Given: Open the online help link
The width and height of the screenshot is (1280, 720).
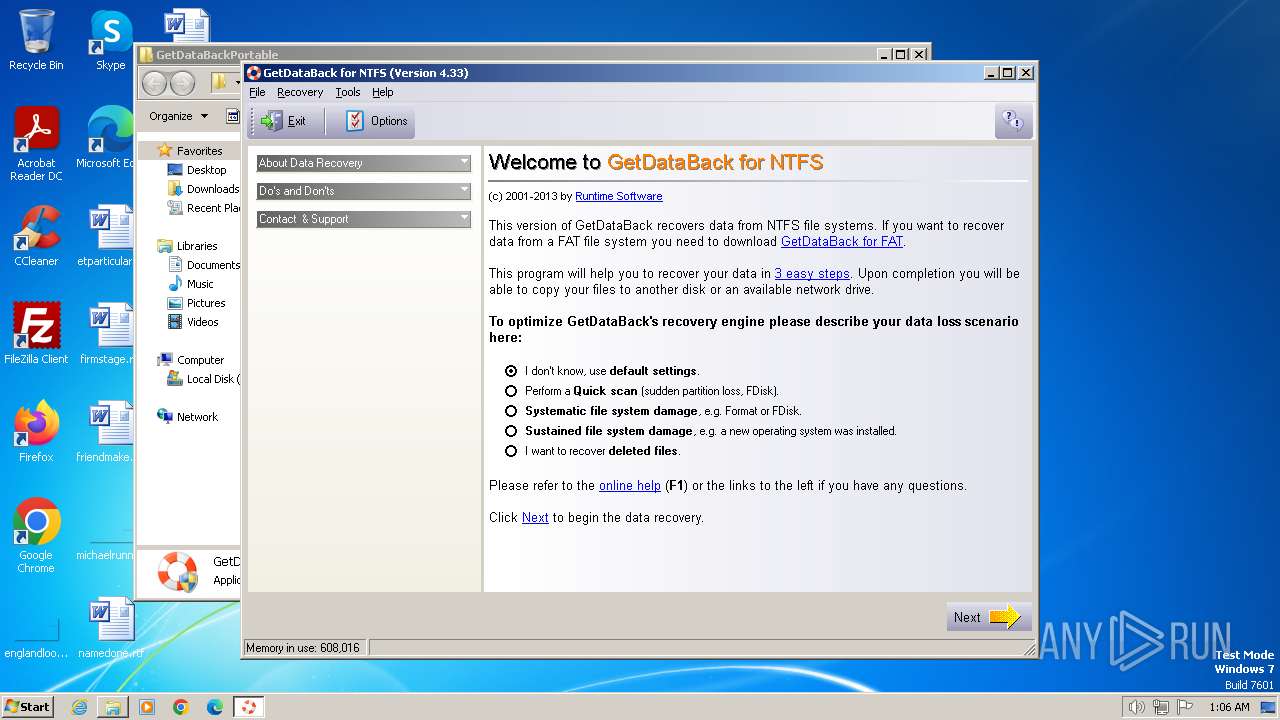Looking at the screenshot, I should (x=630, y=485).
